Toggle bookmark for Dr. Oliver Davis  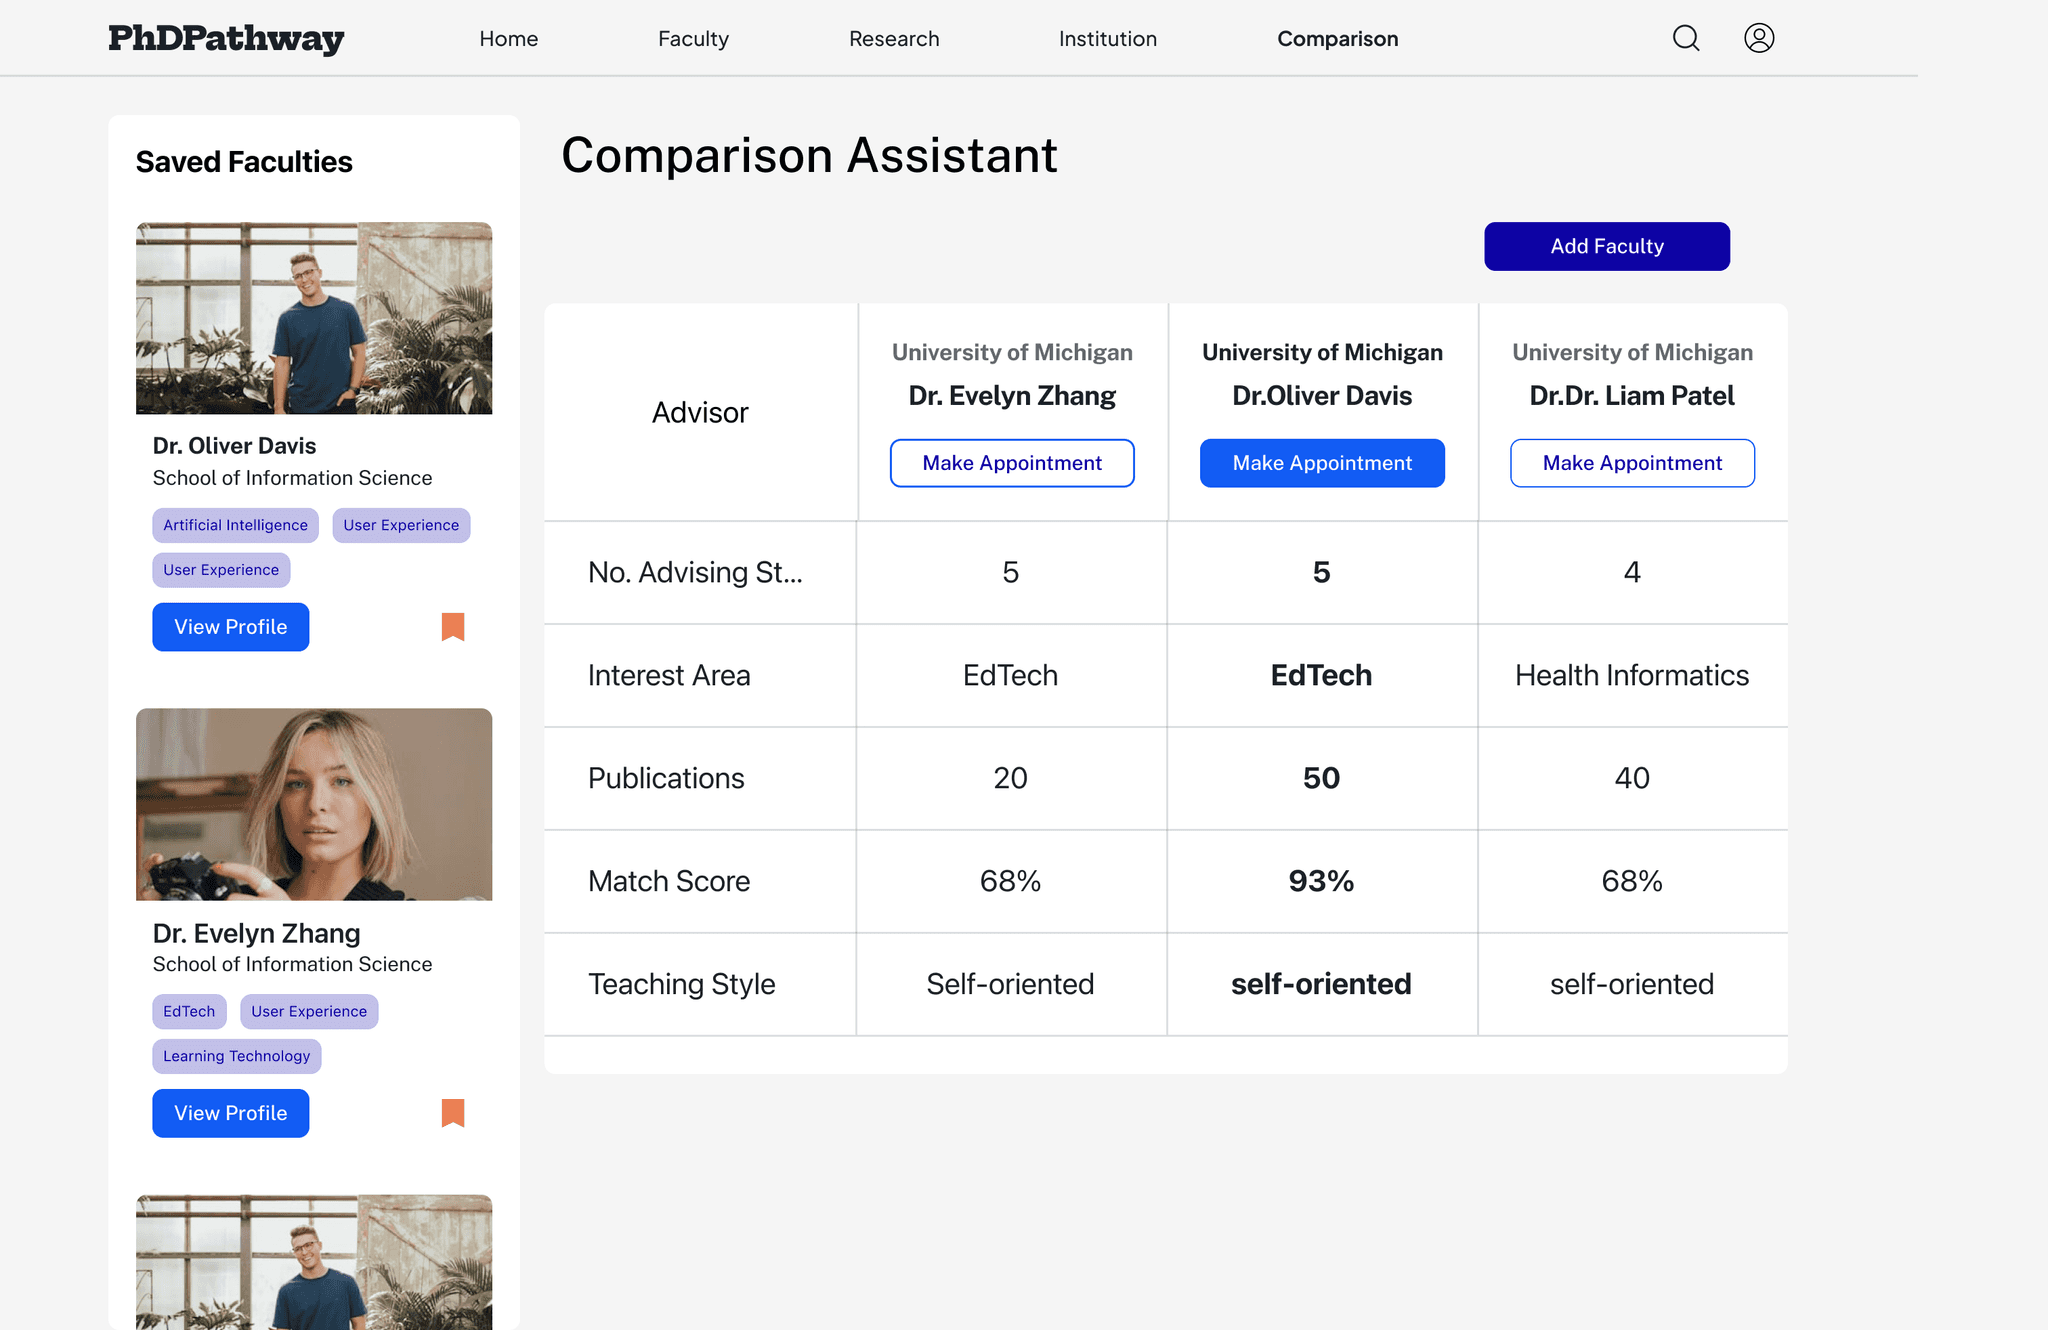click(x=453, y=627)
